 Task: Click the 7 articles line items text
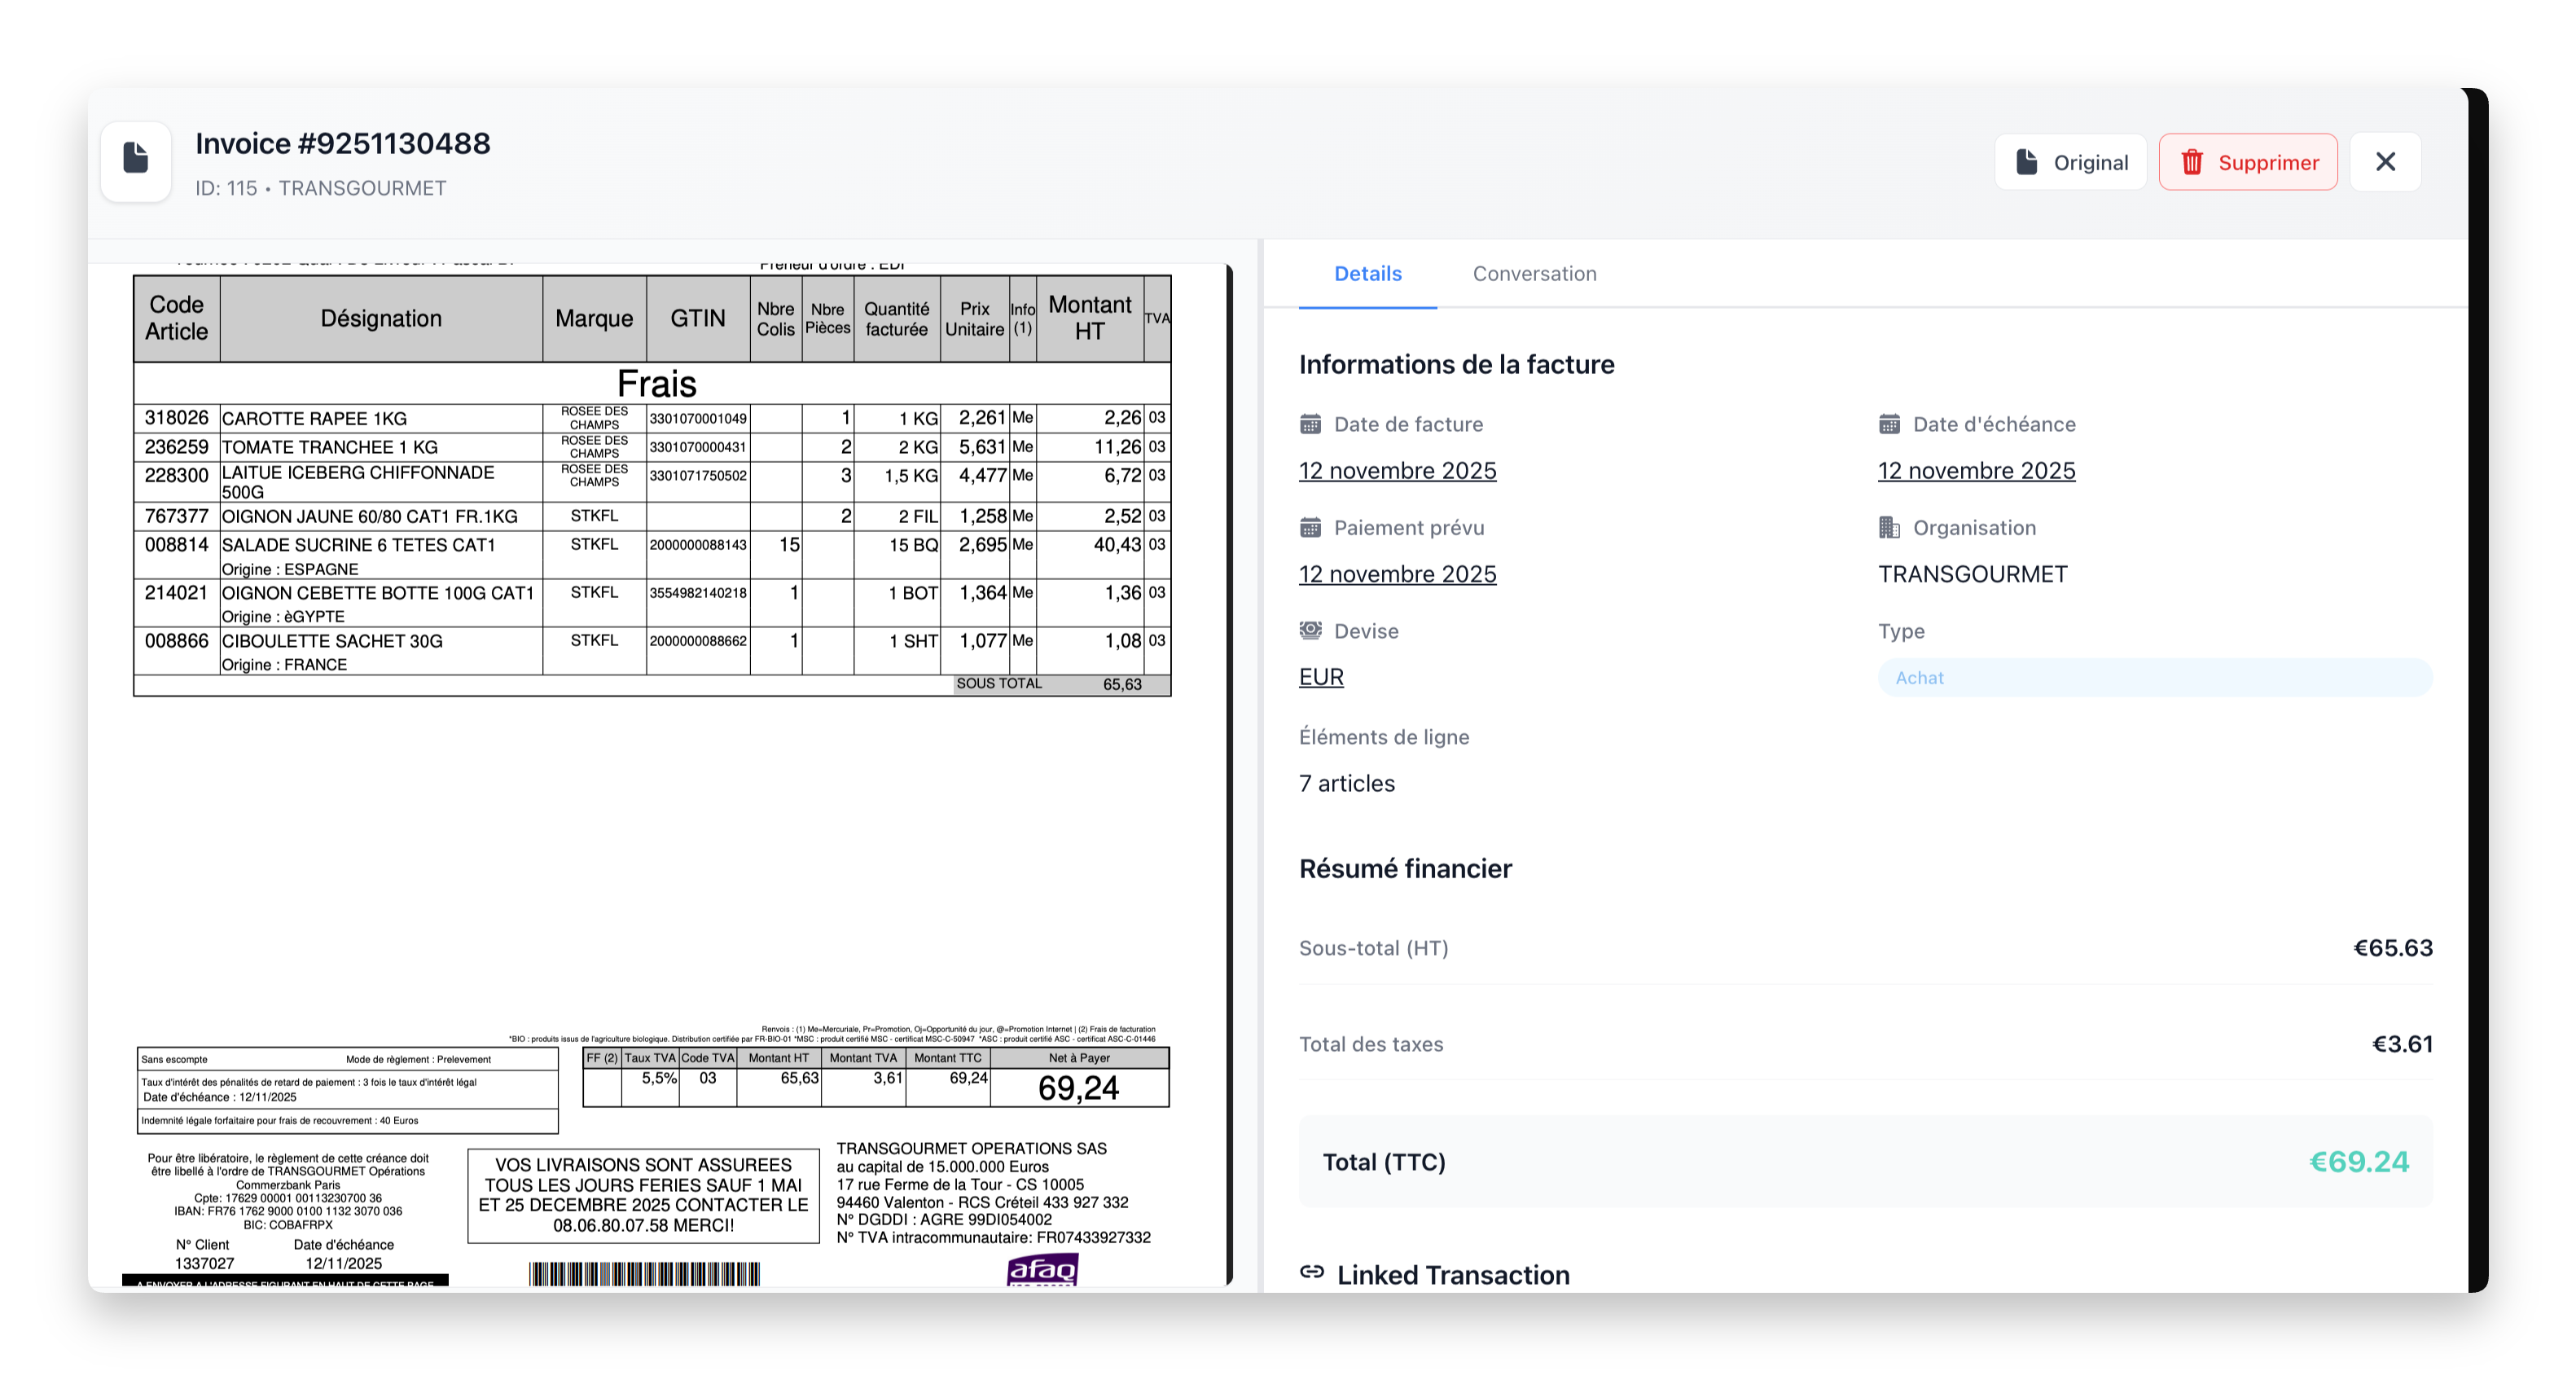1346,784
